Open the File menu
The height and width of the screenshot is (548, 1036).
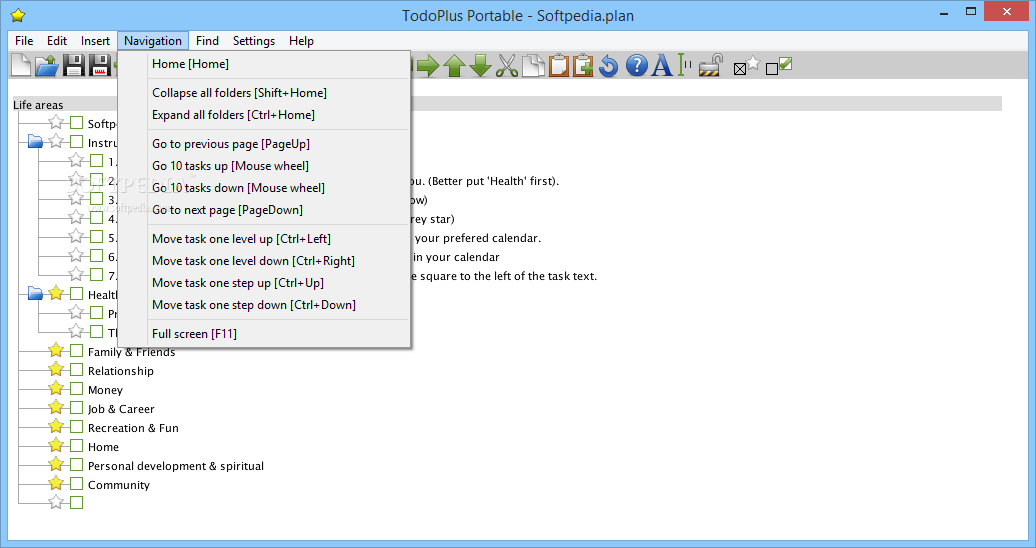tap(24, 40)
